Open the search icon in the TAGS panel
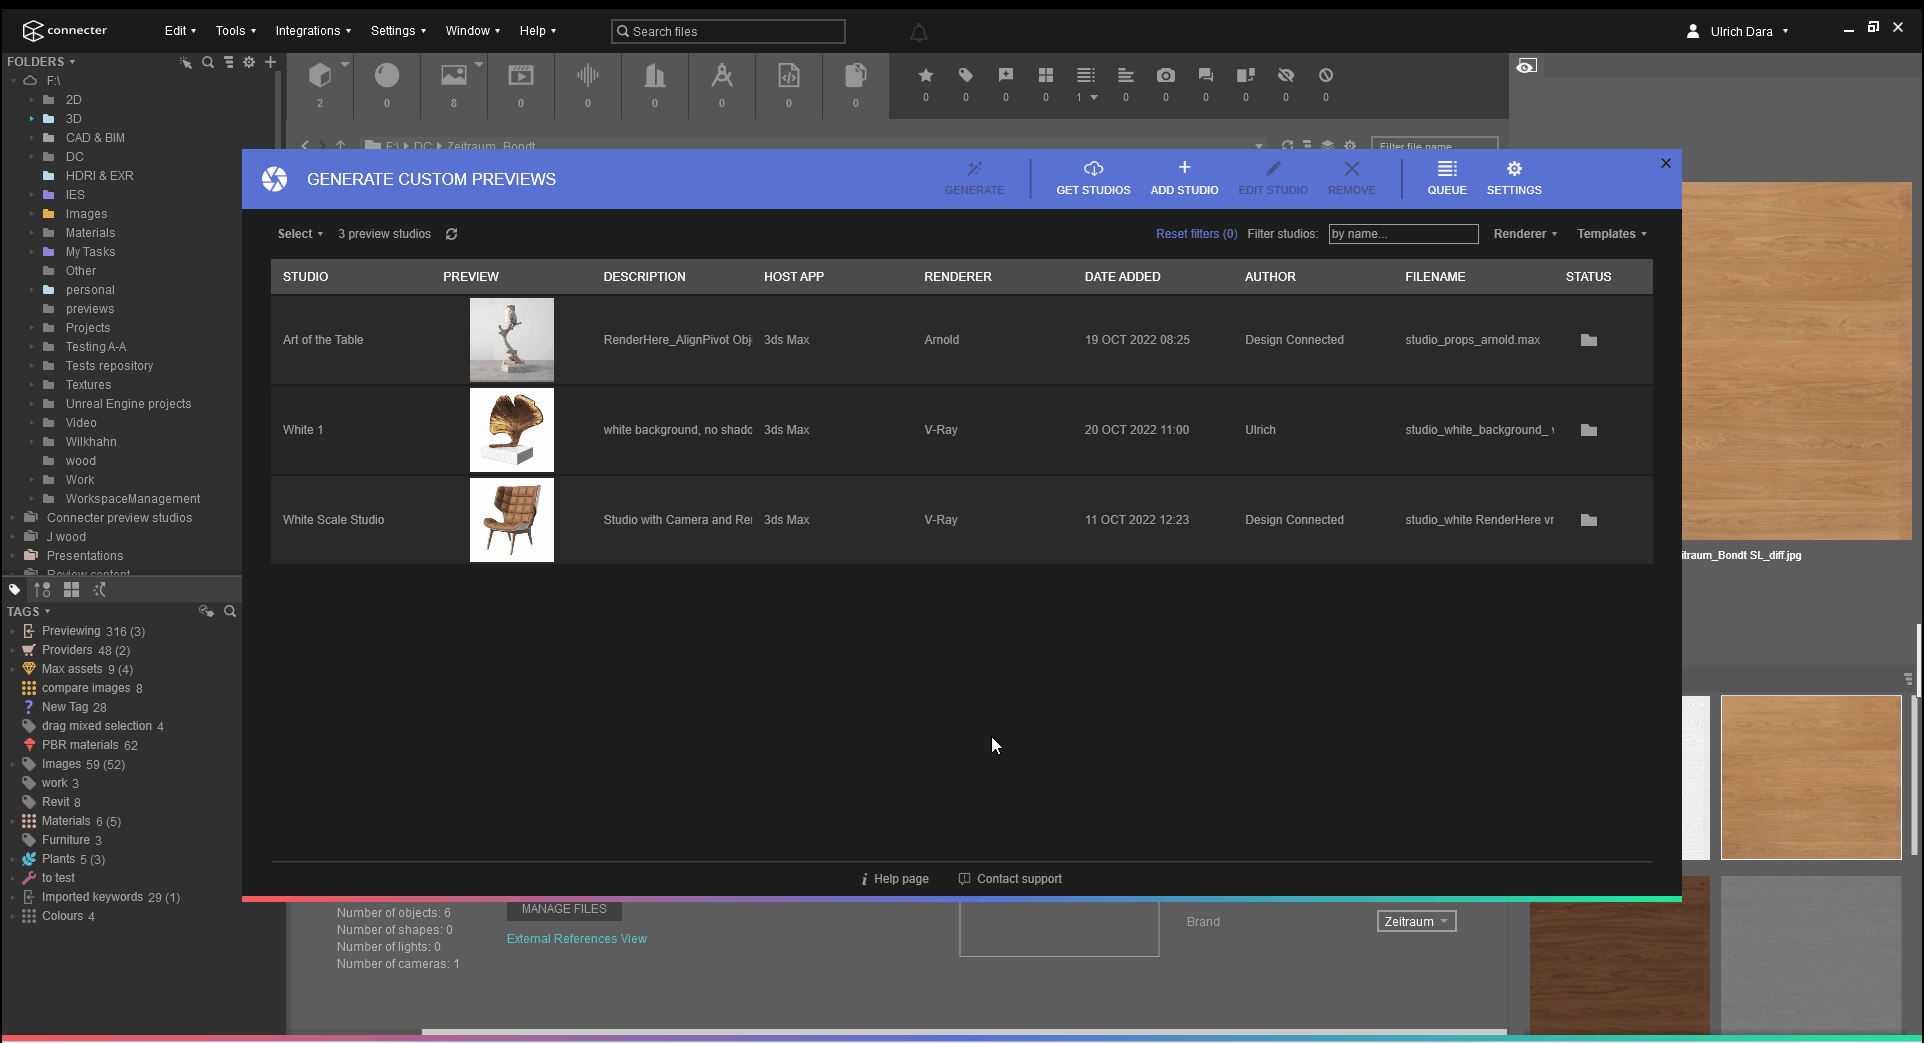Screen dimensions: 1924x1043 point(230,611)
